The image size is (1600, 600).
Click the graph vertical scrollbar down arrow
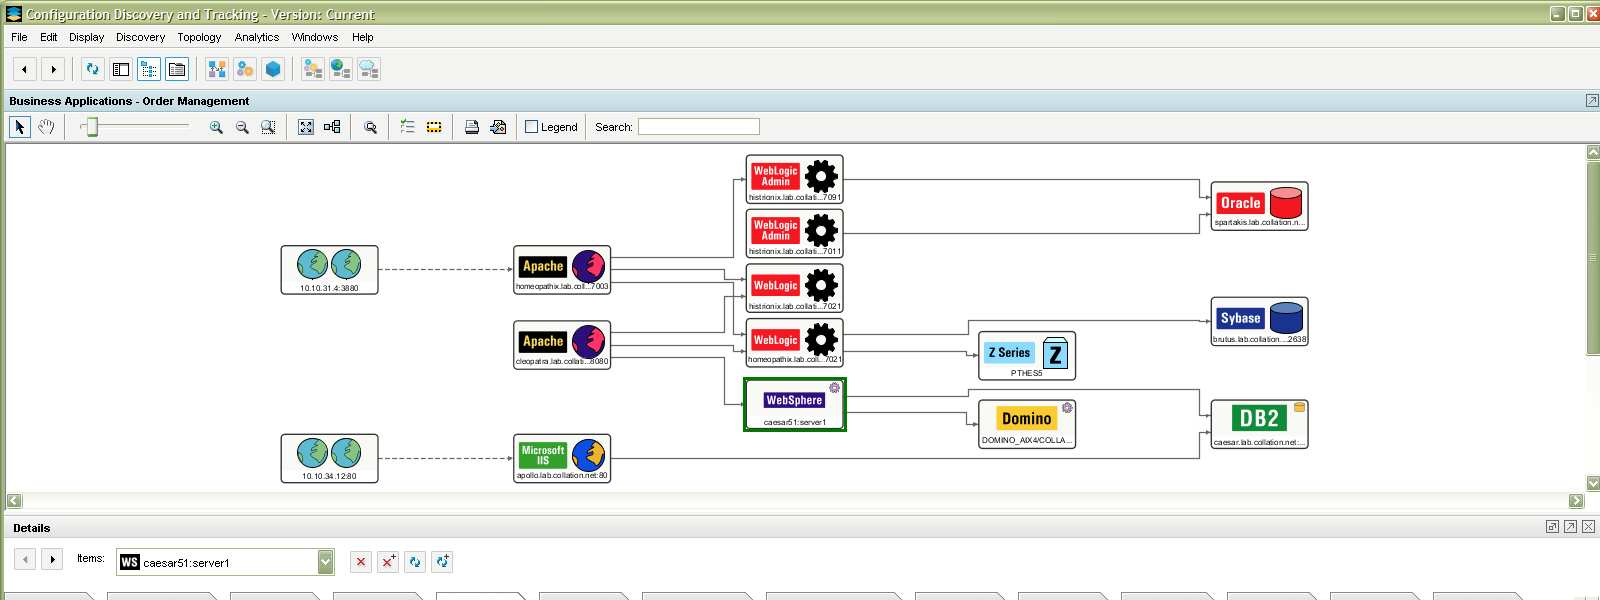(1593, 483)
